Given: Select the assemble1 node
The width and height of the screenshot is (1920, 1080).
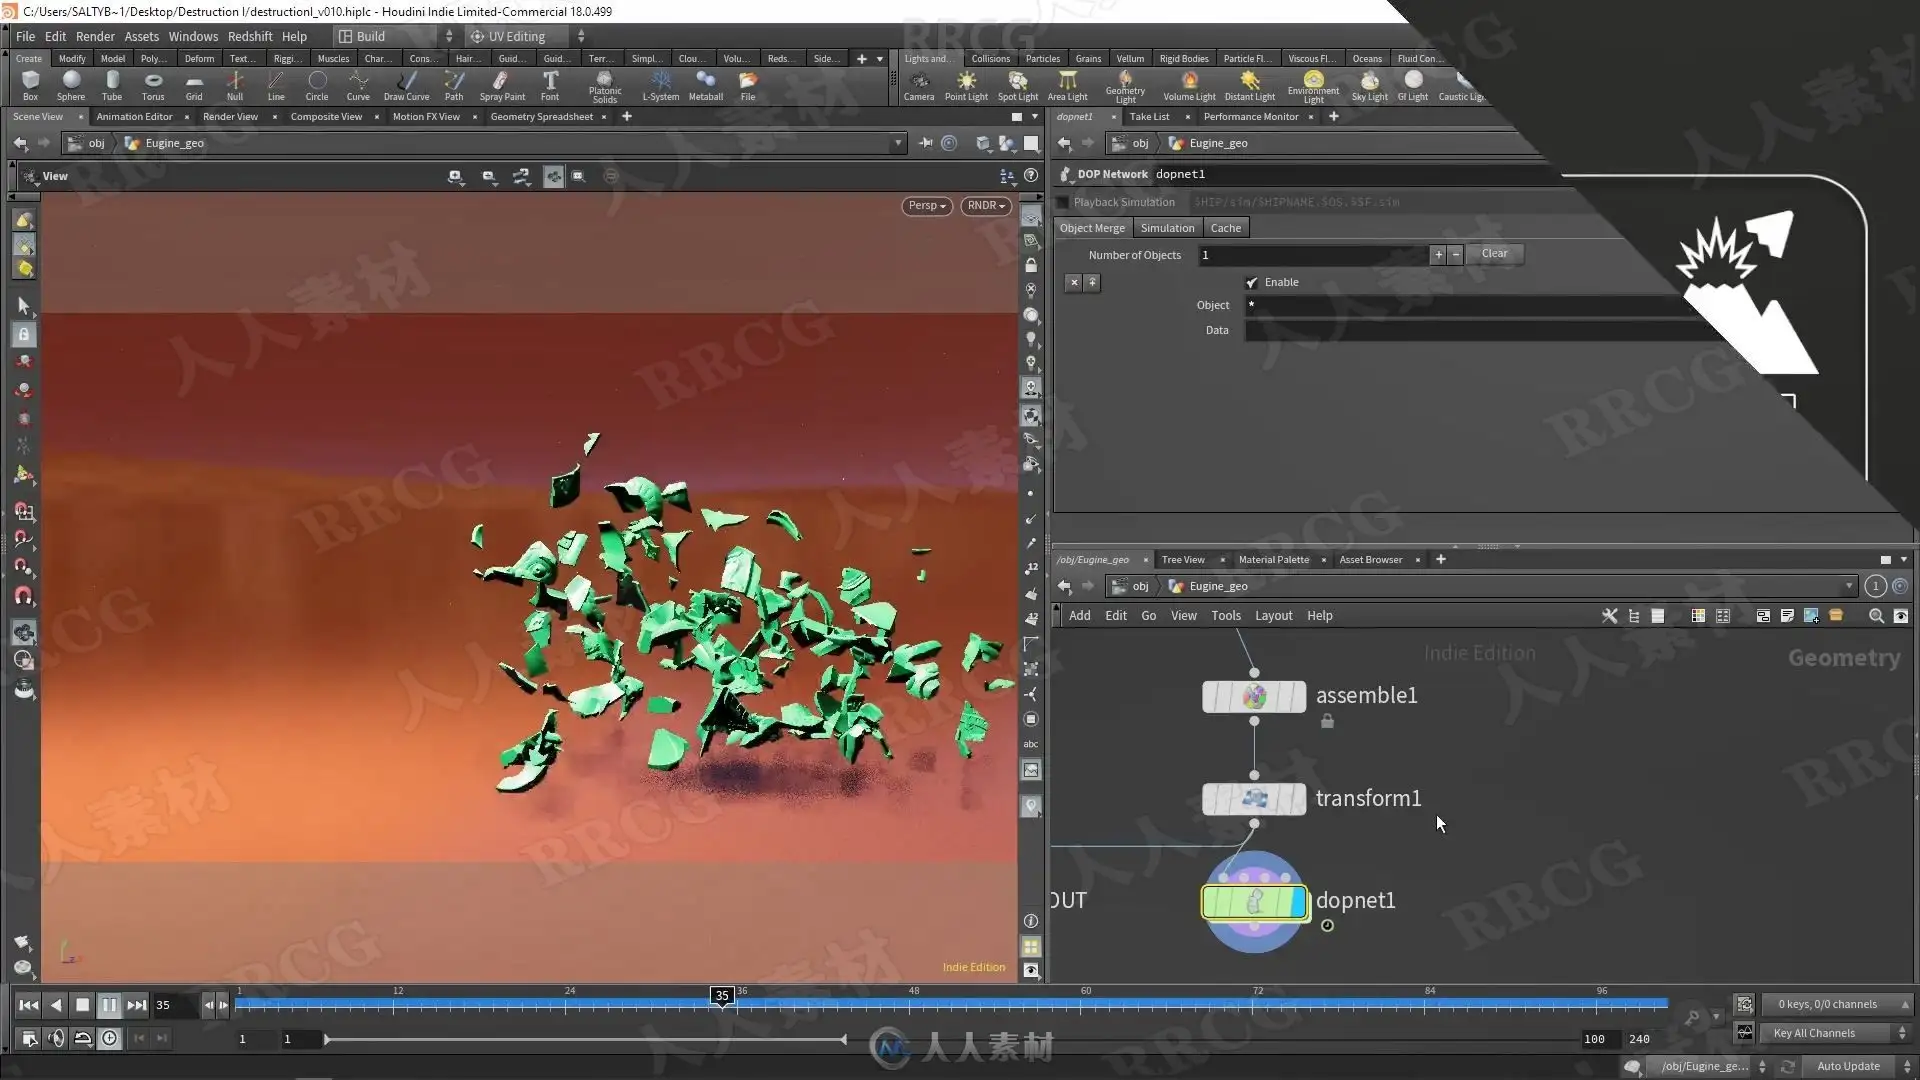Looking at the screenshot, I should pos(1253,697).
